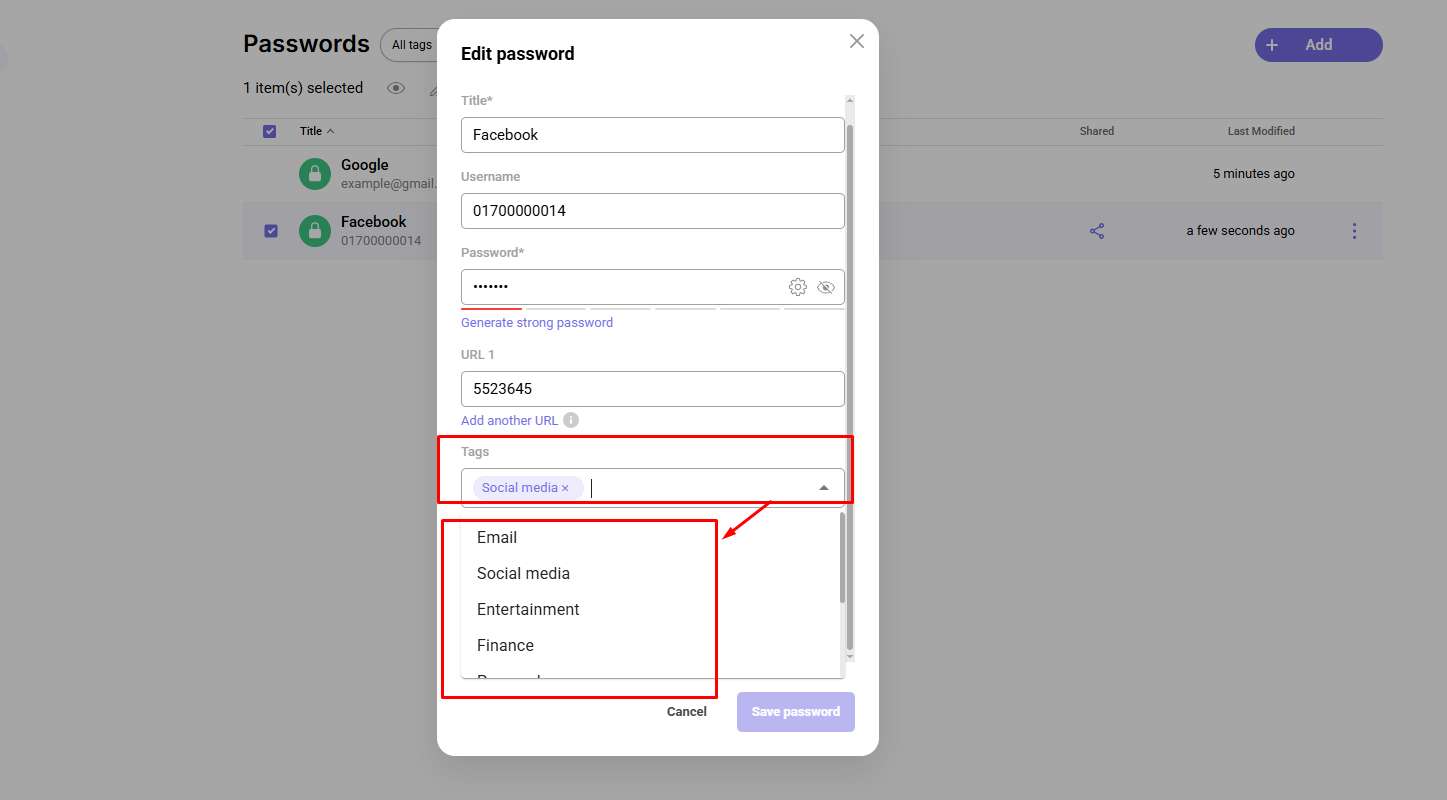This screenshot has height=800, width=1447.
Task: Check the select-all checkbox in the table header
Action: tap(269, 131)
